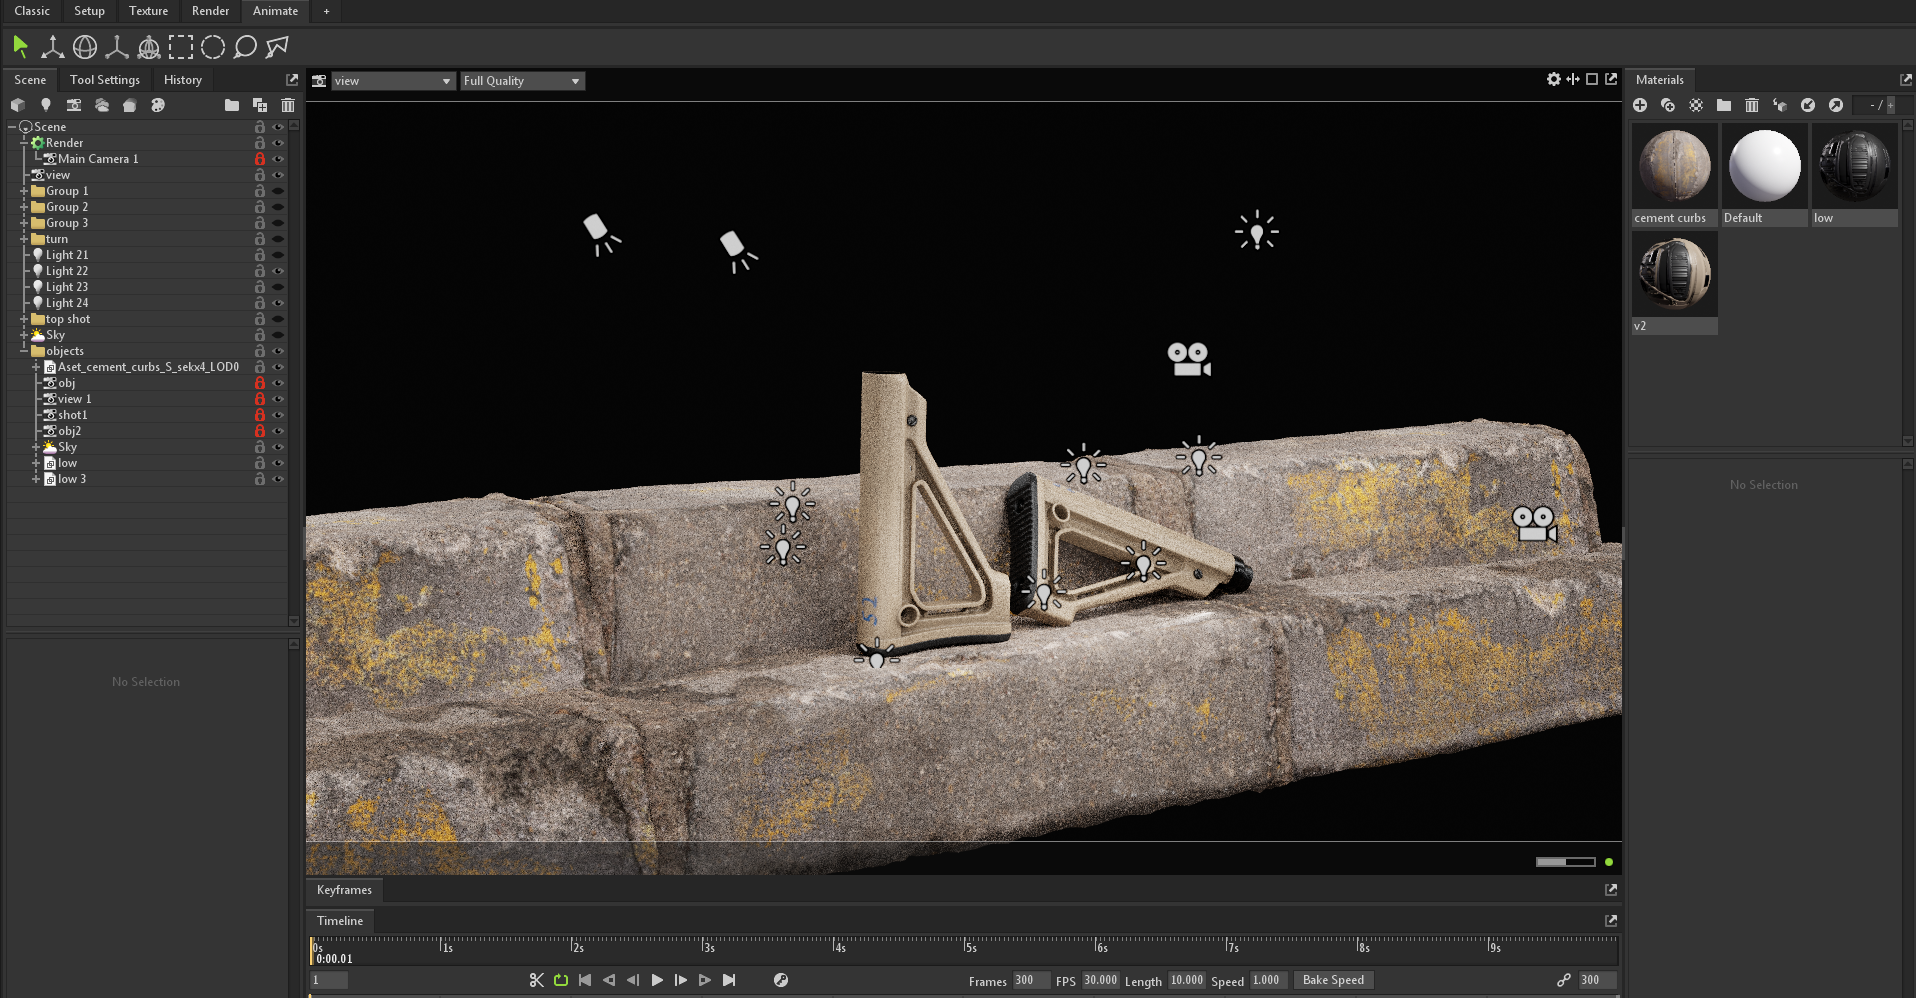The image size is (1916, 998).
Task: Add a camera using the camera icon
Action: coord(73,105)
